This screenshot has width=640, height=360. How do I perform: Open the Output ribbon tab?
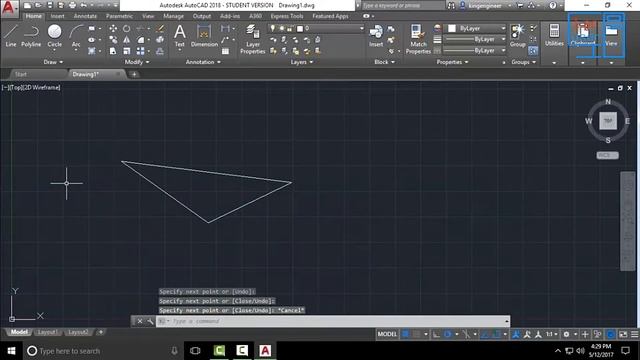[x=202, y=16]
